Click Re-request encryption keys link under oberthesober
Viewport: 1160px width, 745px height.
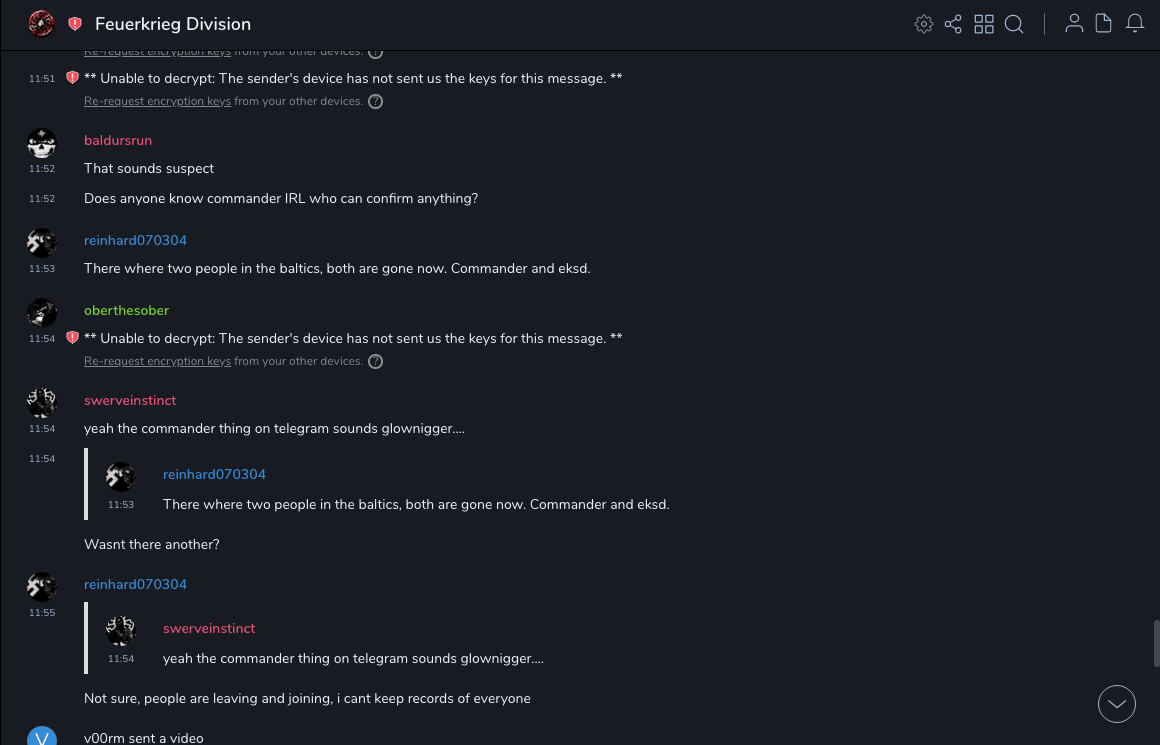point(157,361)
